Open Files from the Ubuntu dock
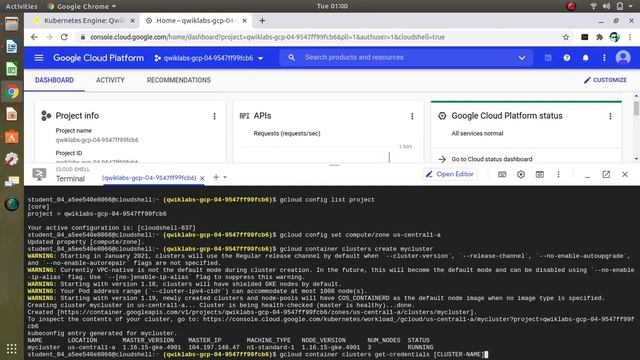The image size is (640, 360). [11, 24]
